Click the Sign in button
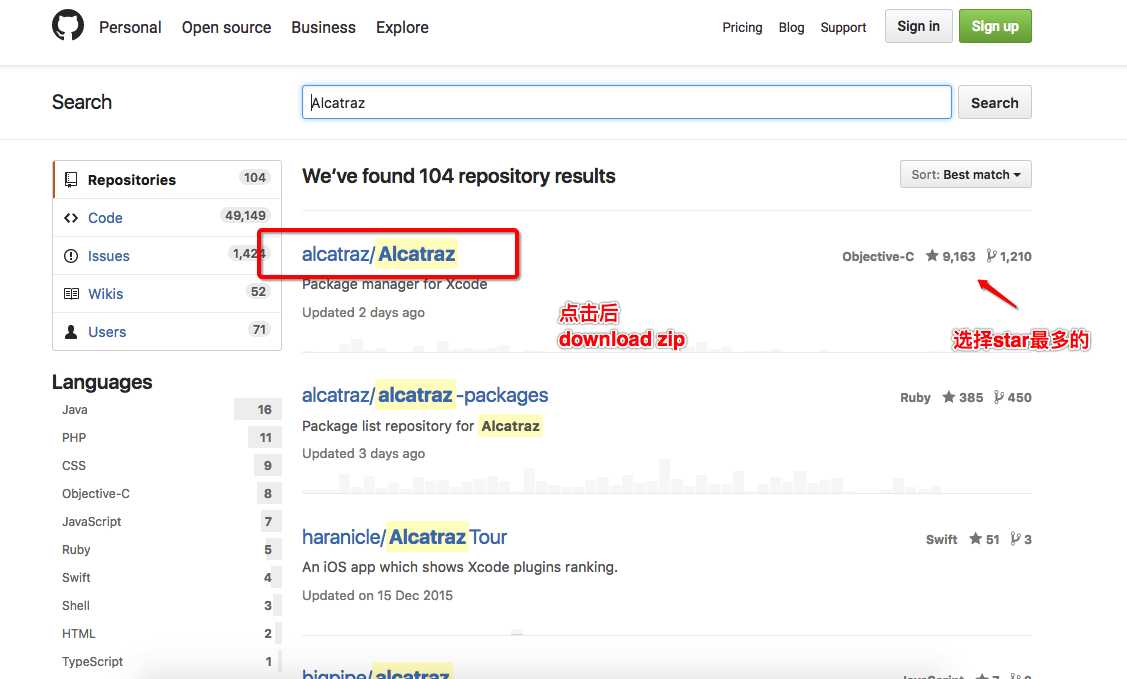 919,26
